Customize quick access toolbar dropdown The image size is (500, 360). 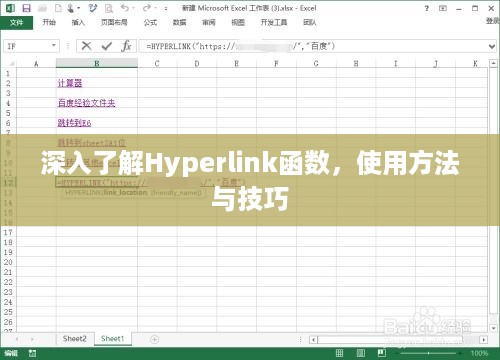point(166,9)
